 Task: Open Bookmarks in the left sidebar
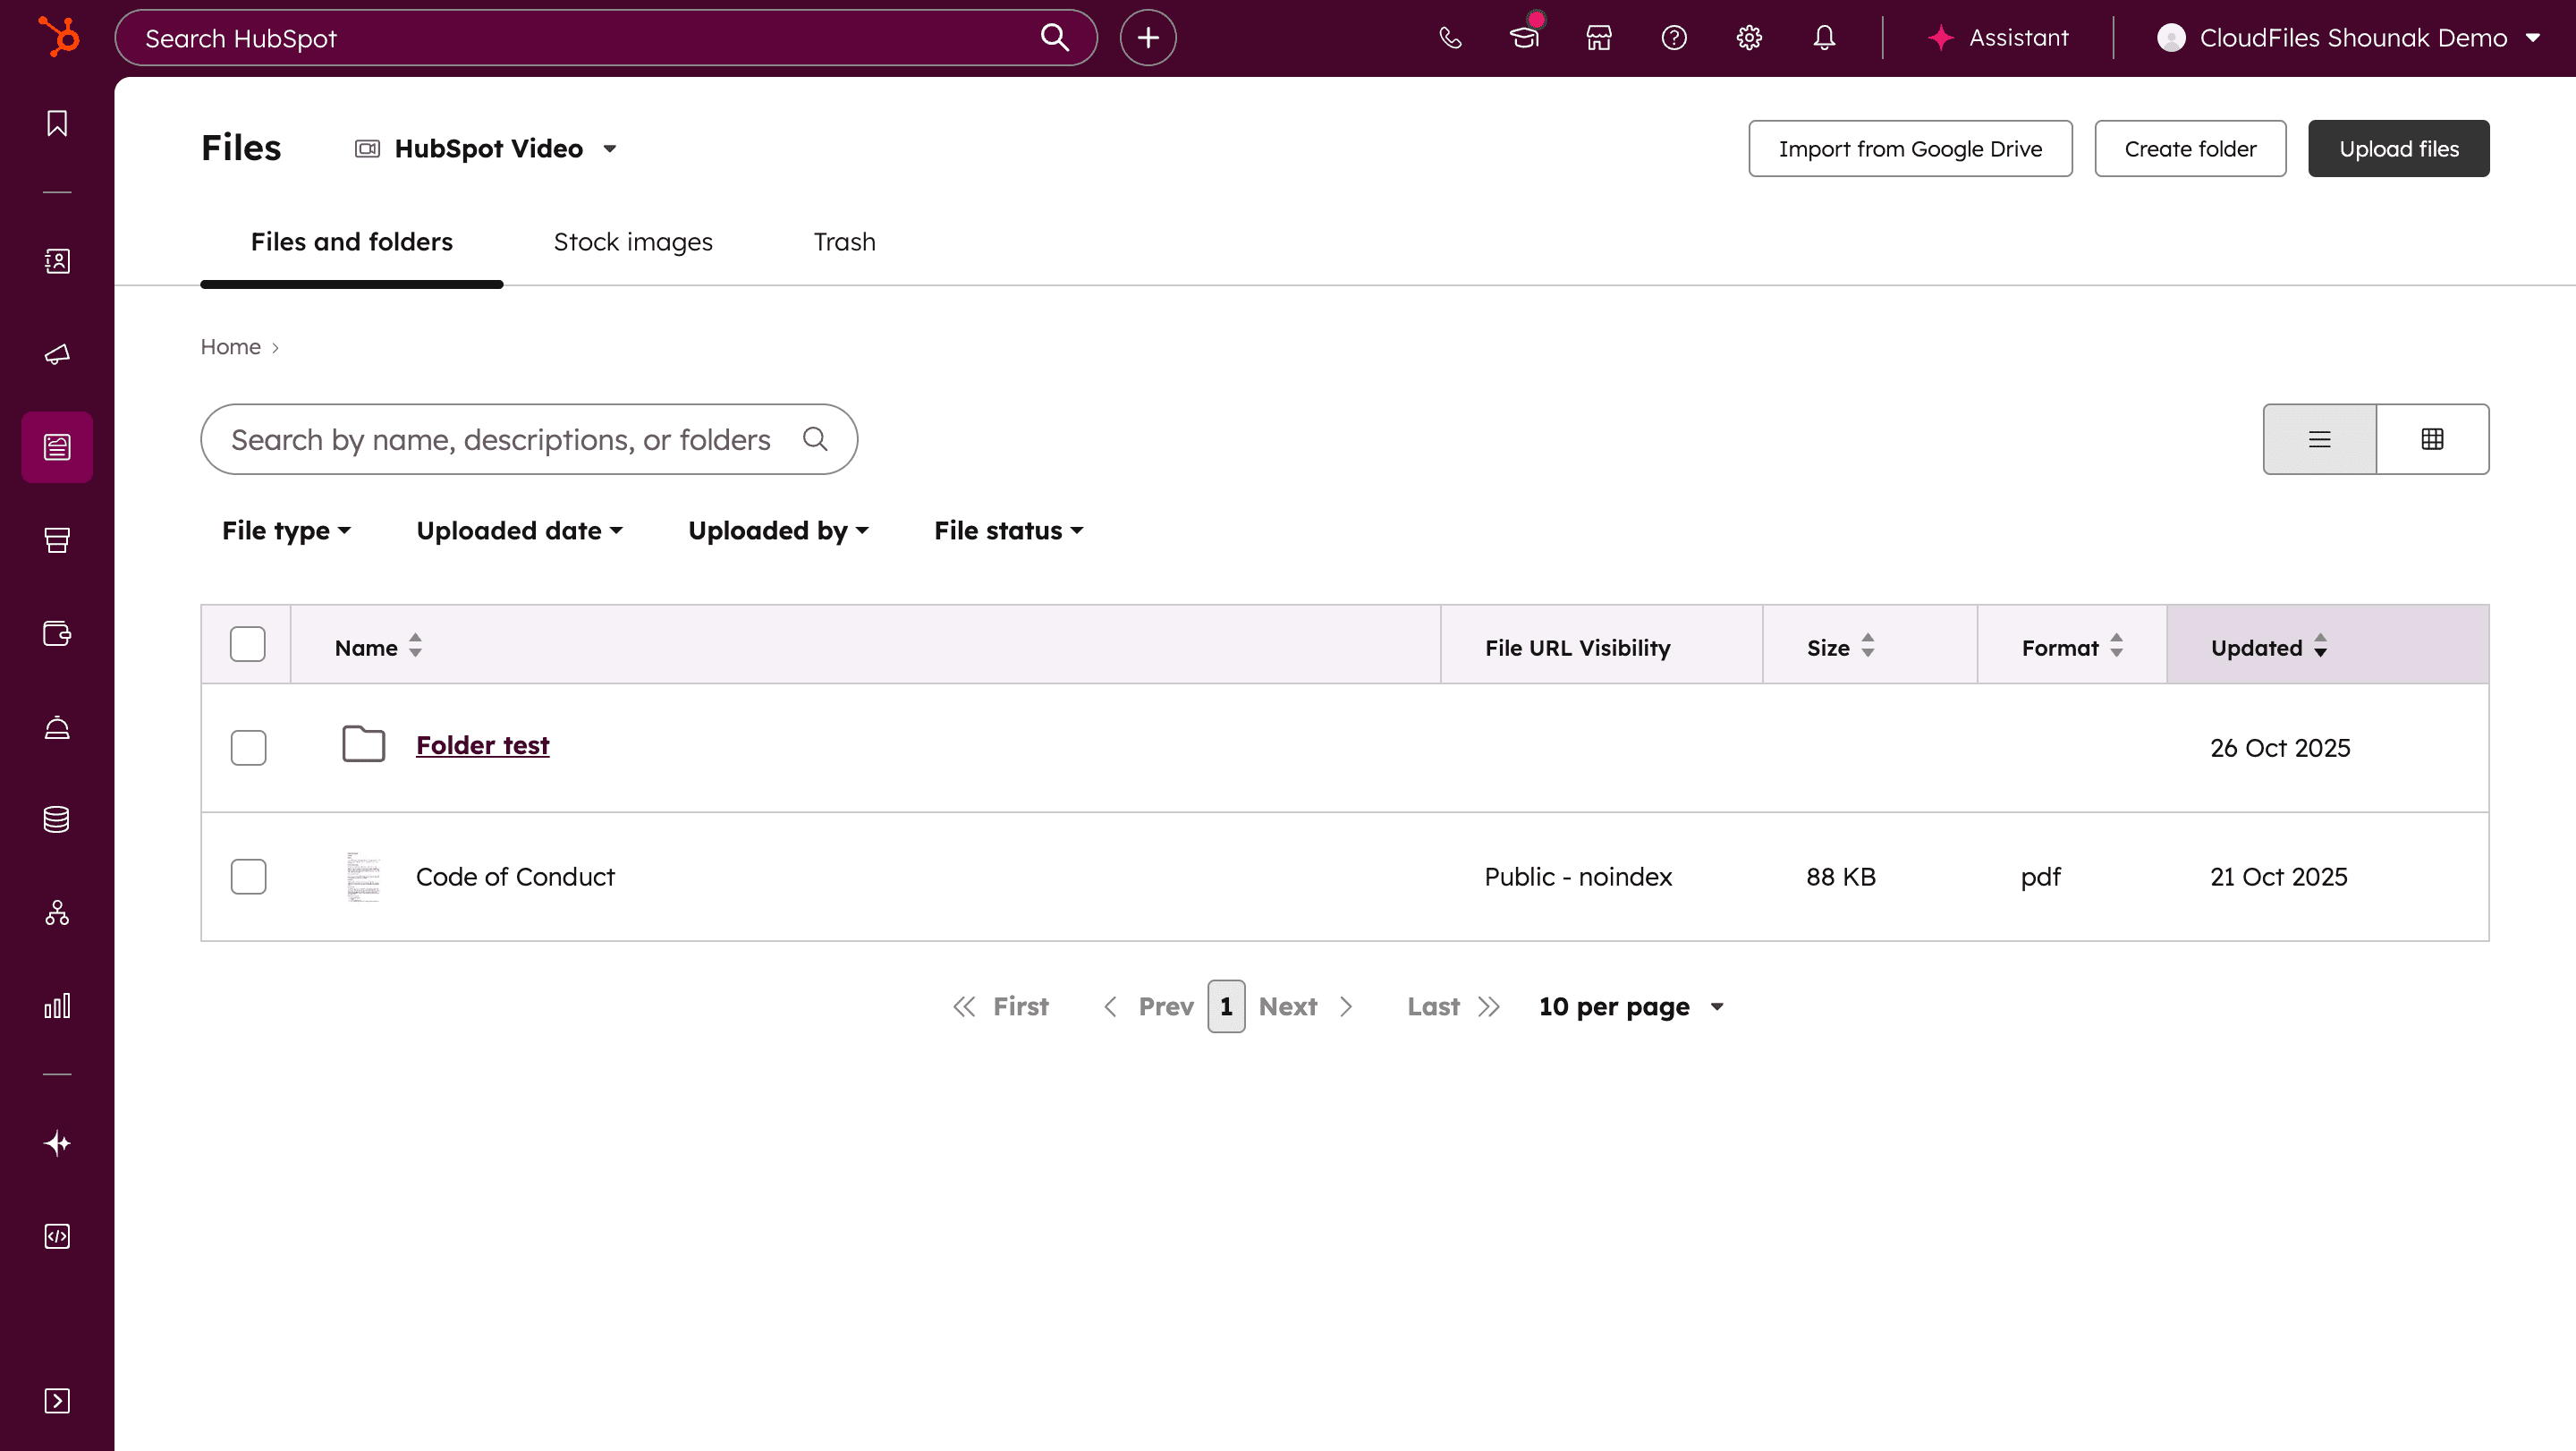(x=57, y=123)
